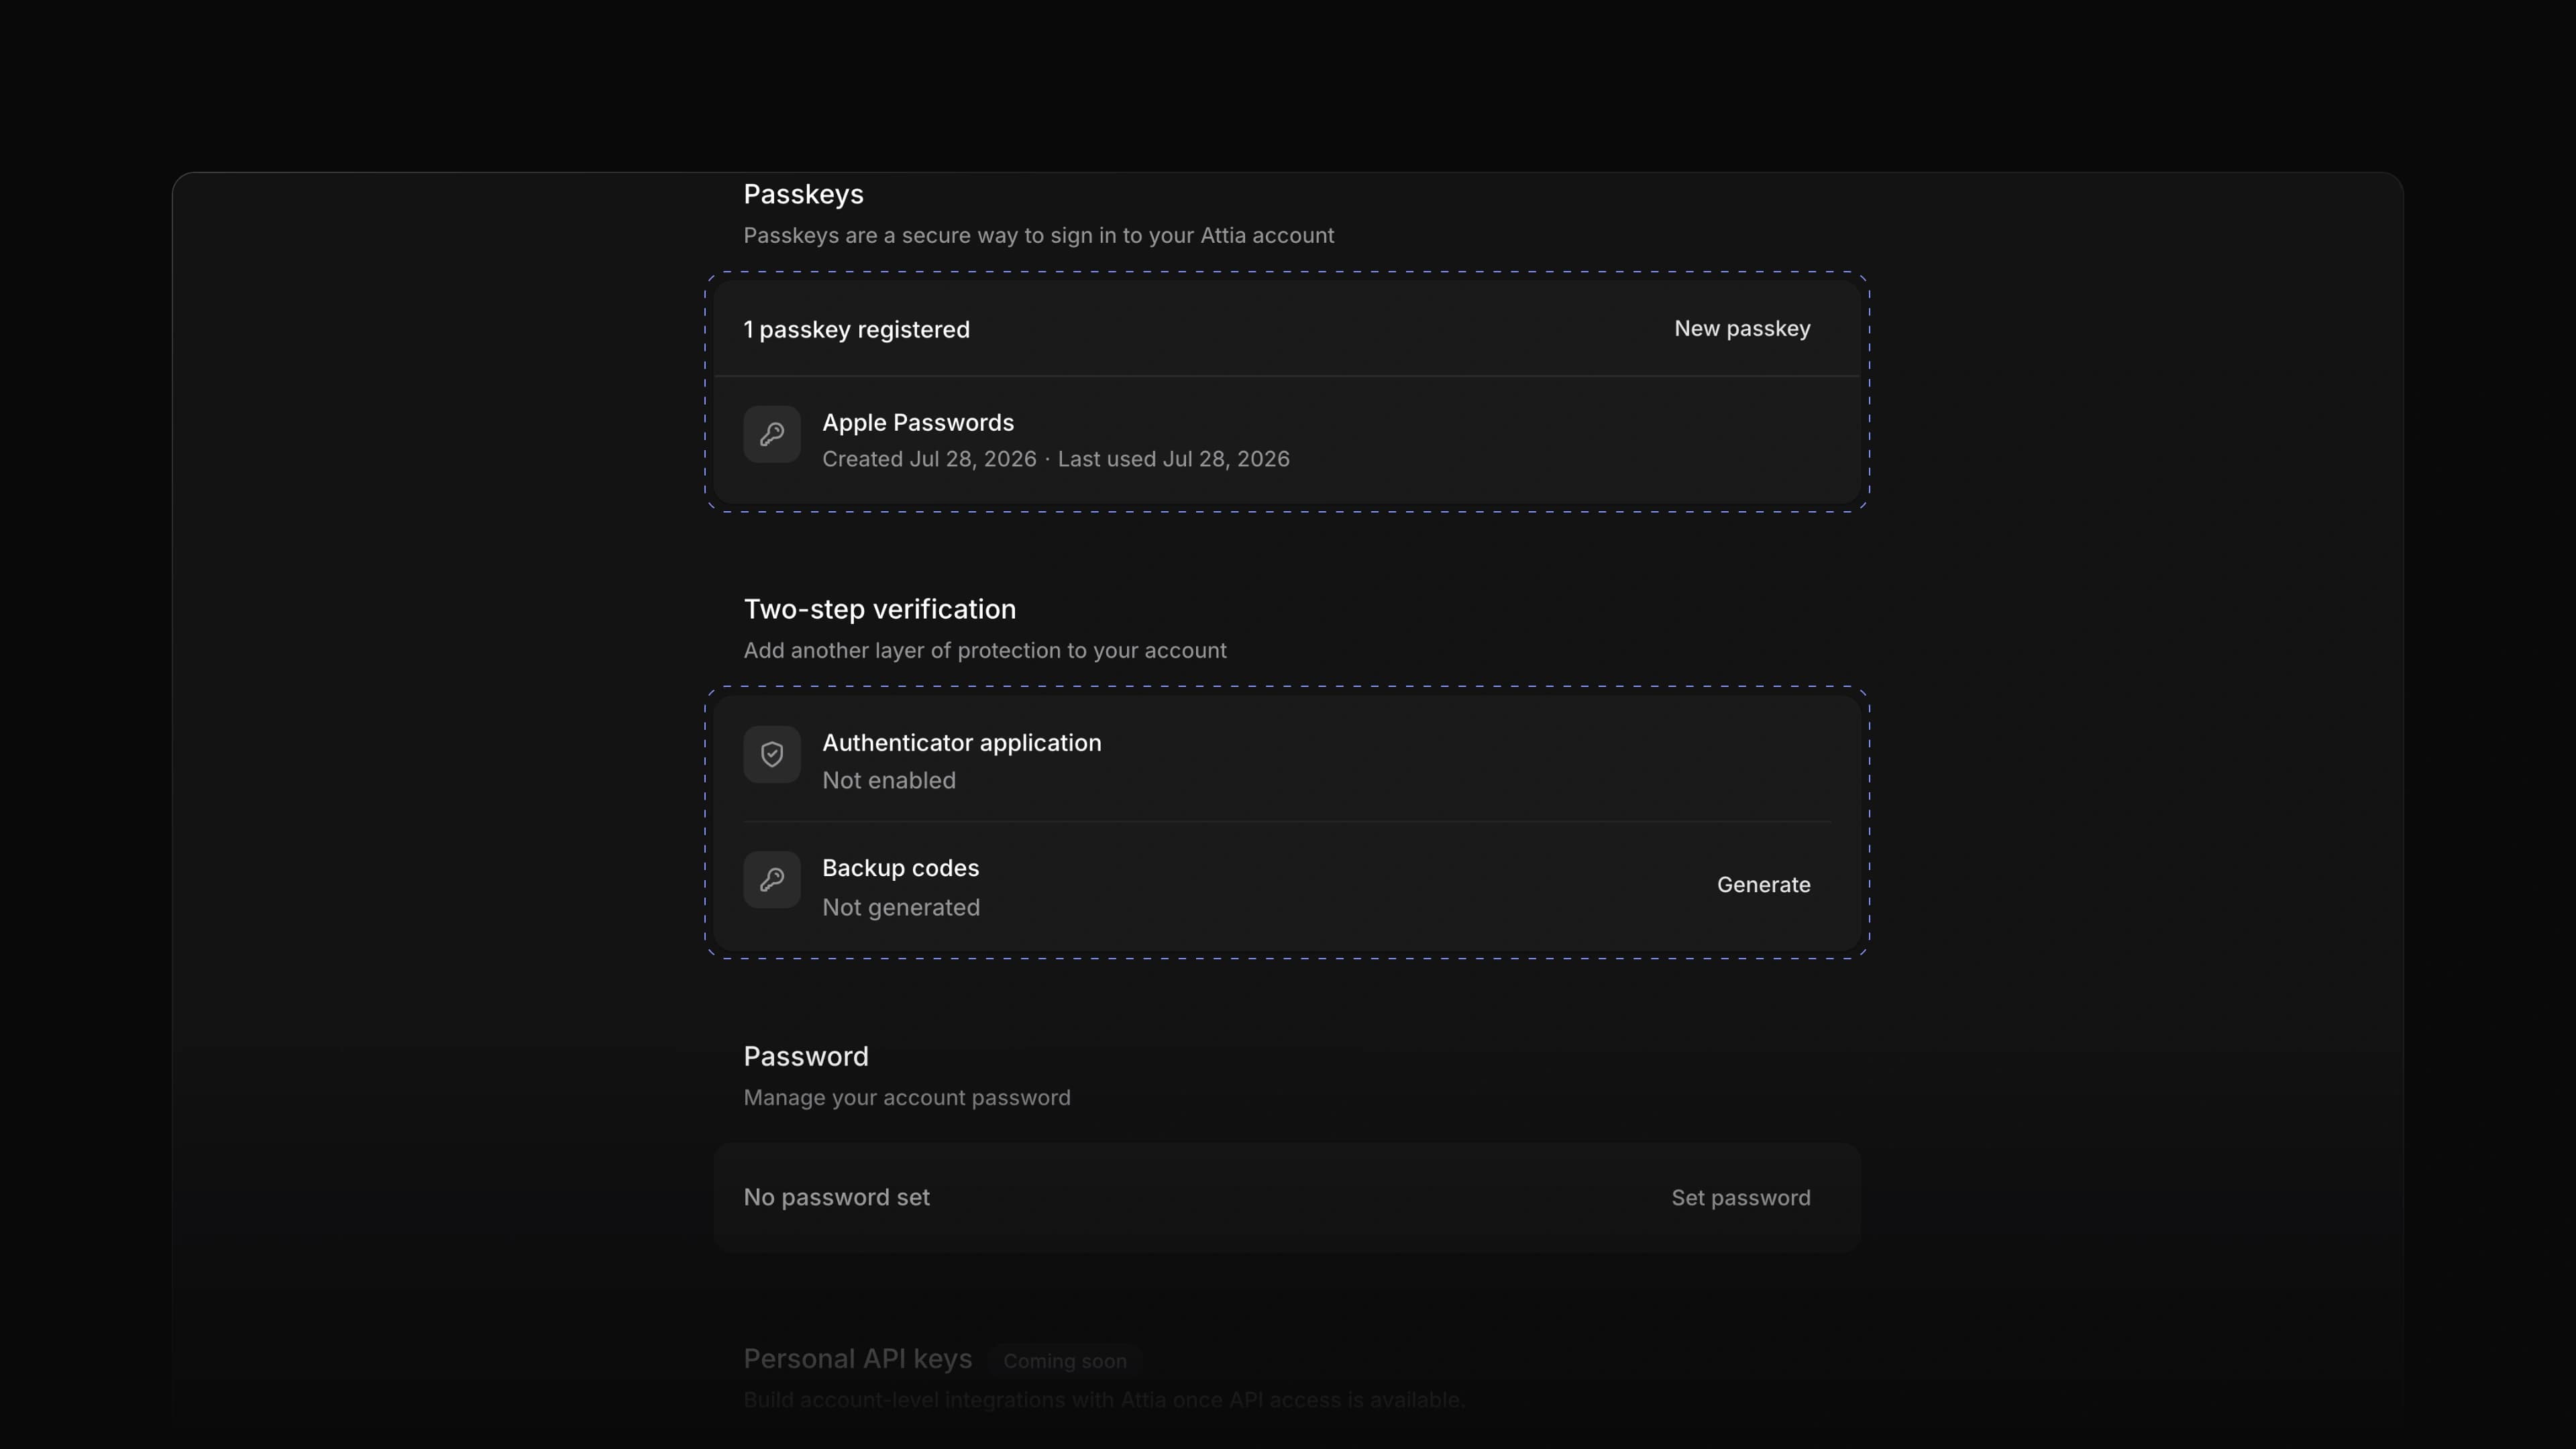Screen dimensions: 2576x1449
Task: Click the 'Passkeys are a secure way' description
Action: (1038, 236)
